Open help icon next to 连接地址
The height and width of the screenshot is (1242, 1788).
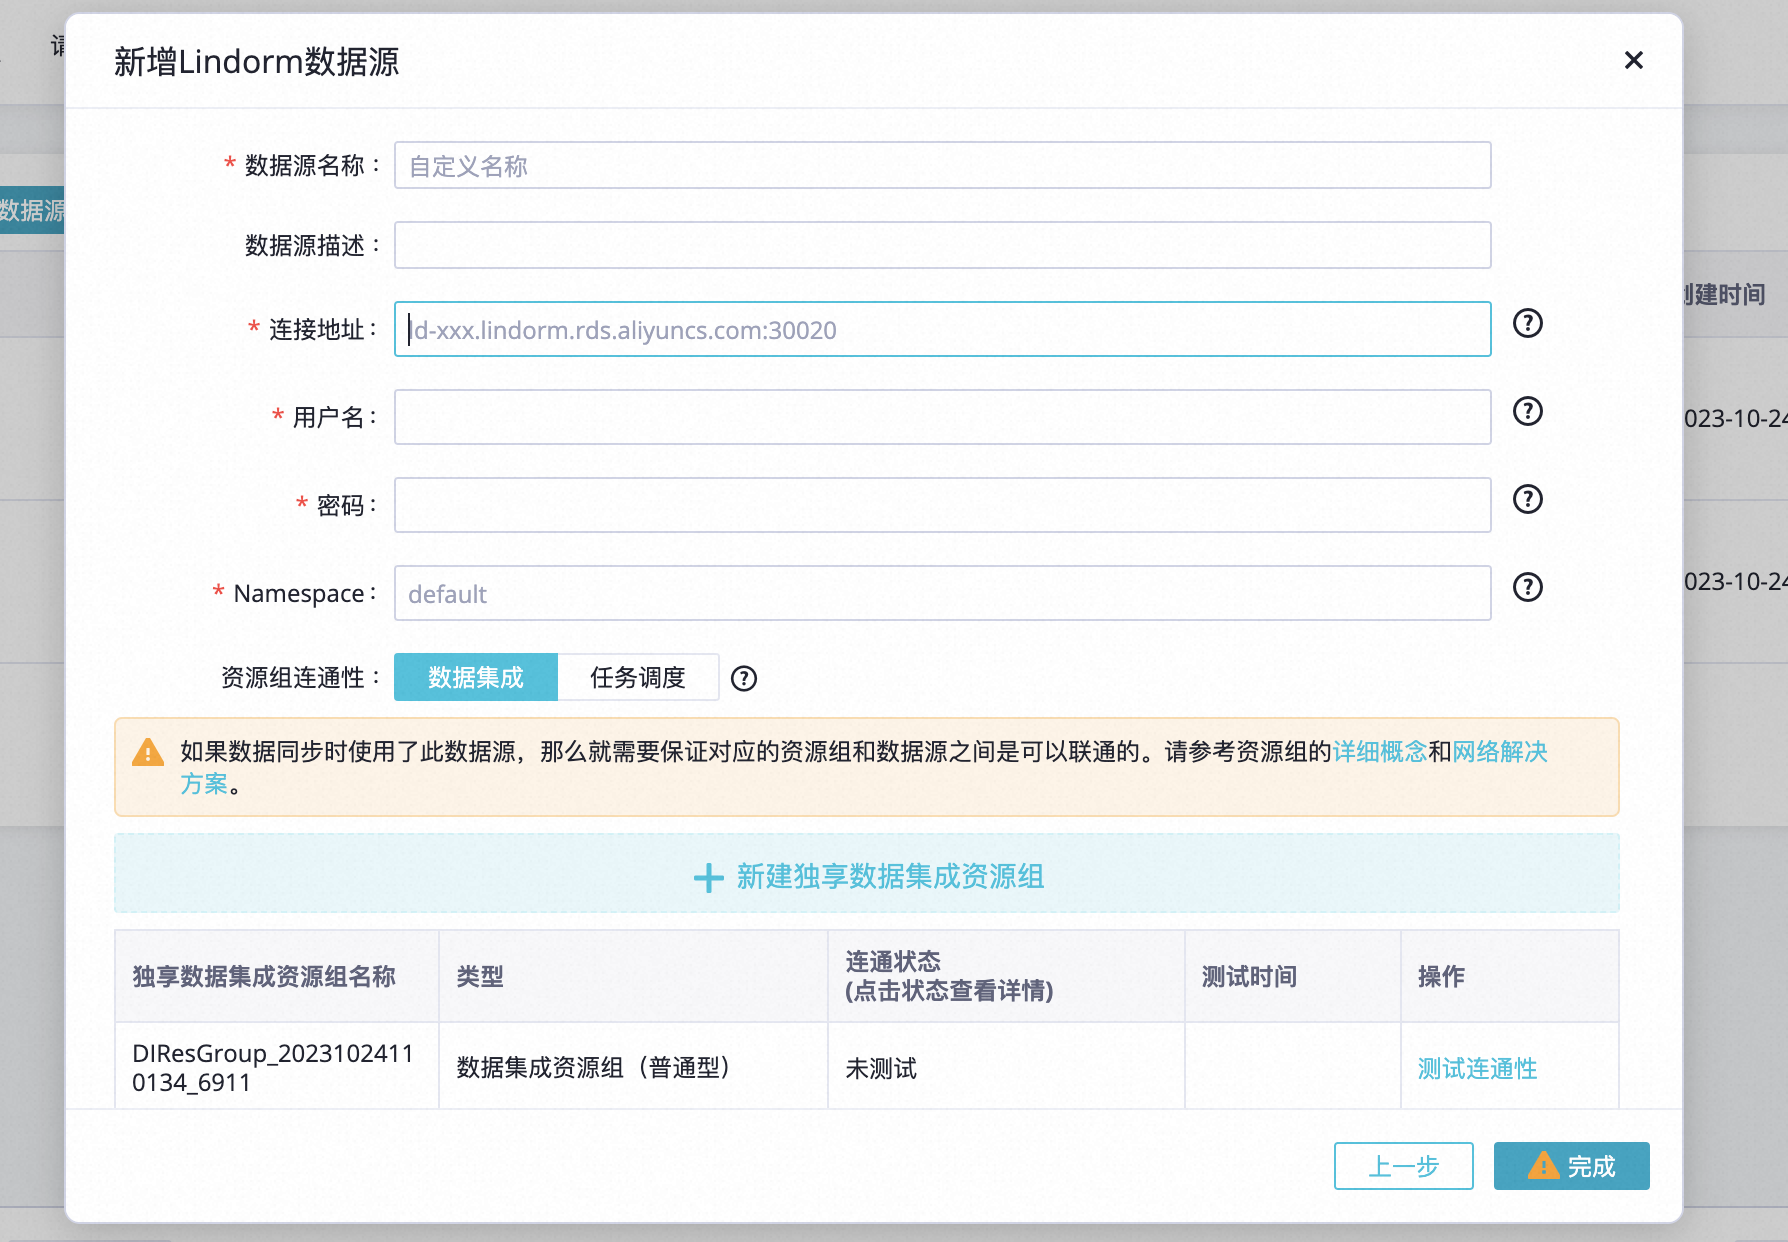coord(1527,323)
